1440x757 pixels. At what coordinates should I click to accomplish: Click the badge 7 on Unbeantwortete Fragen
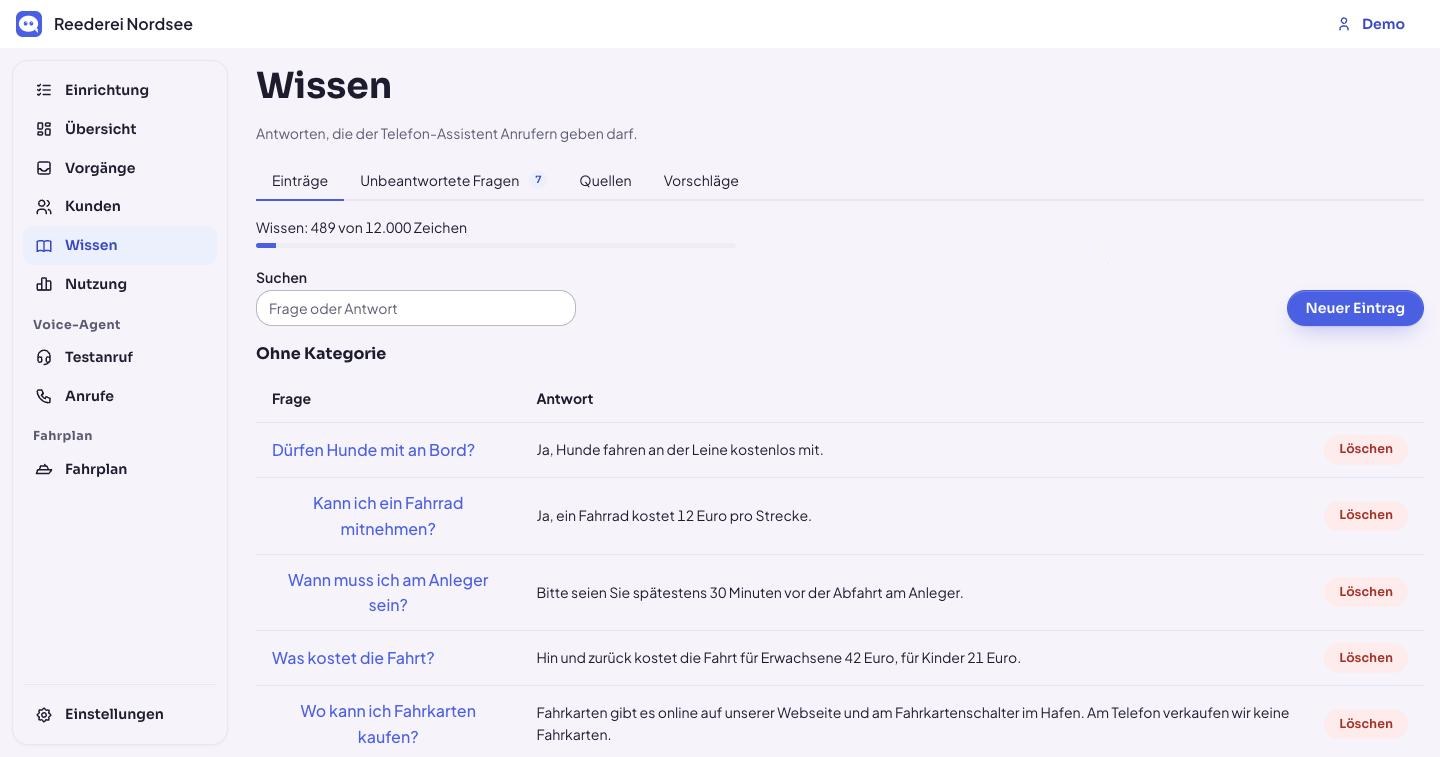pos(538,180)
